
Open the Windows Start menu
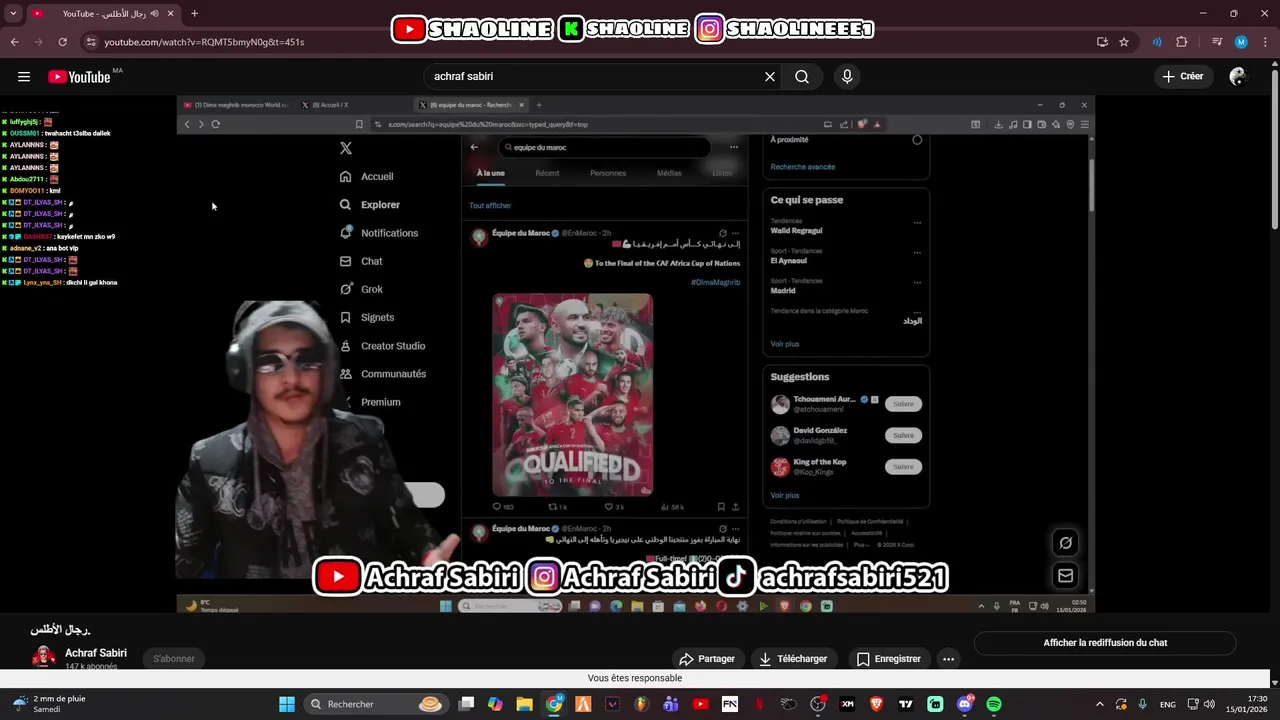tap(287, 704)
